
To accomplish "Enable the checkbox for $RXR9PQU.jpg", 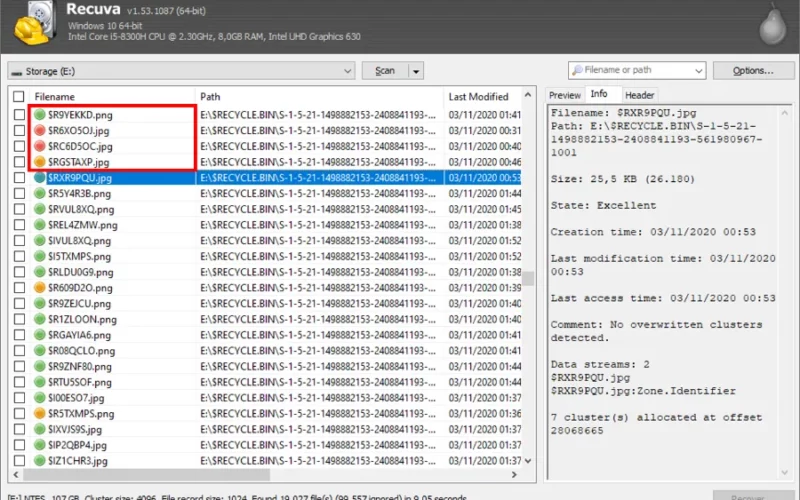I will pos(19,178).
